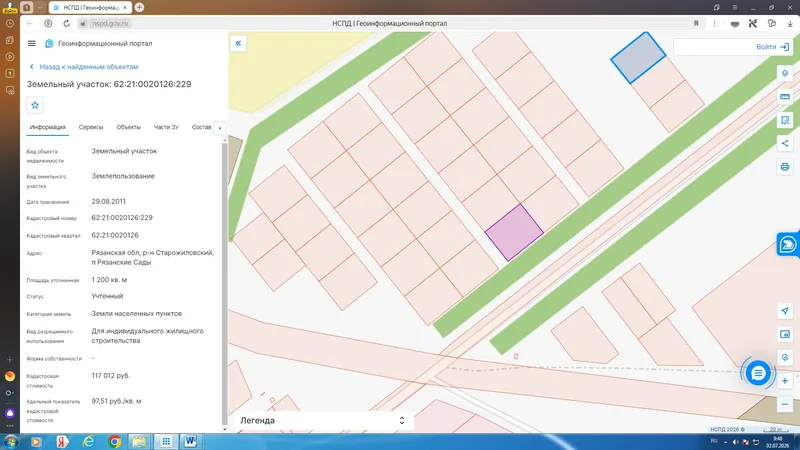The width and height of the screenshot is (800, 450).
Task: Click the 97,51 руб./кв. м value
Action: pos(116,401)
